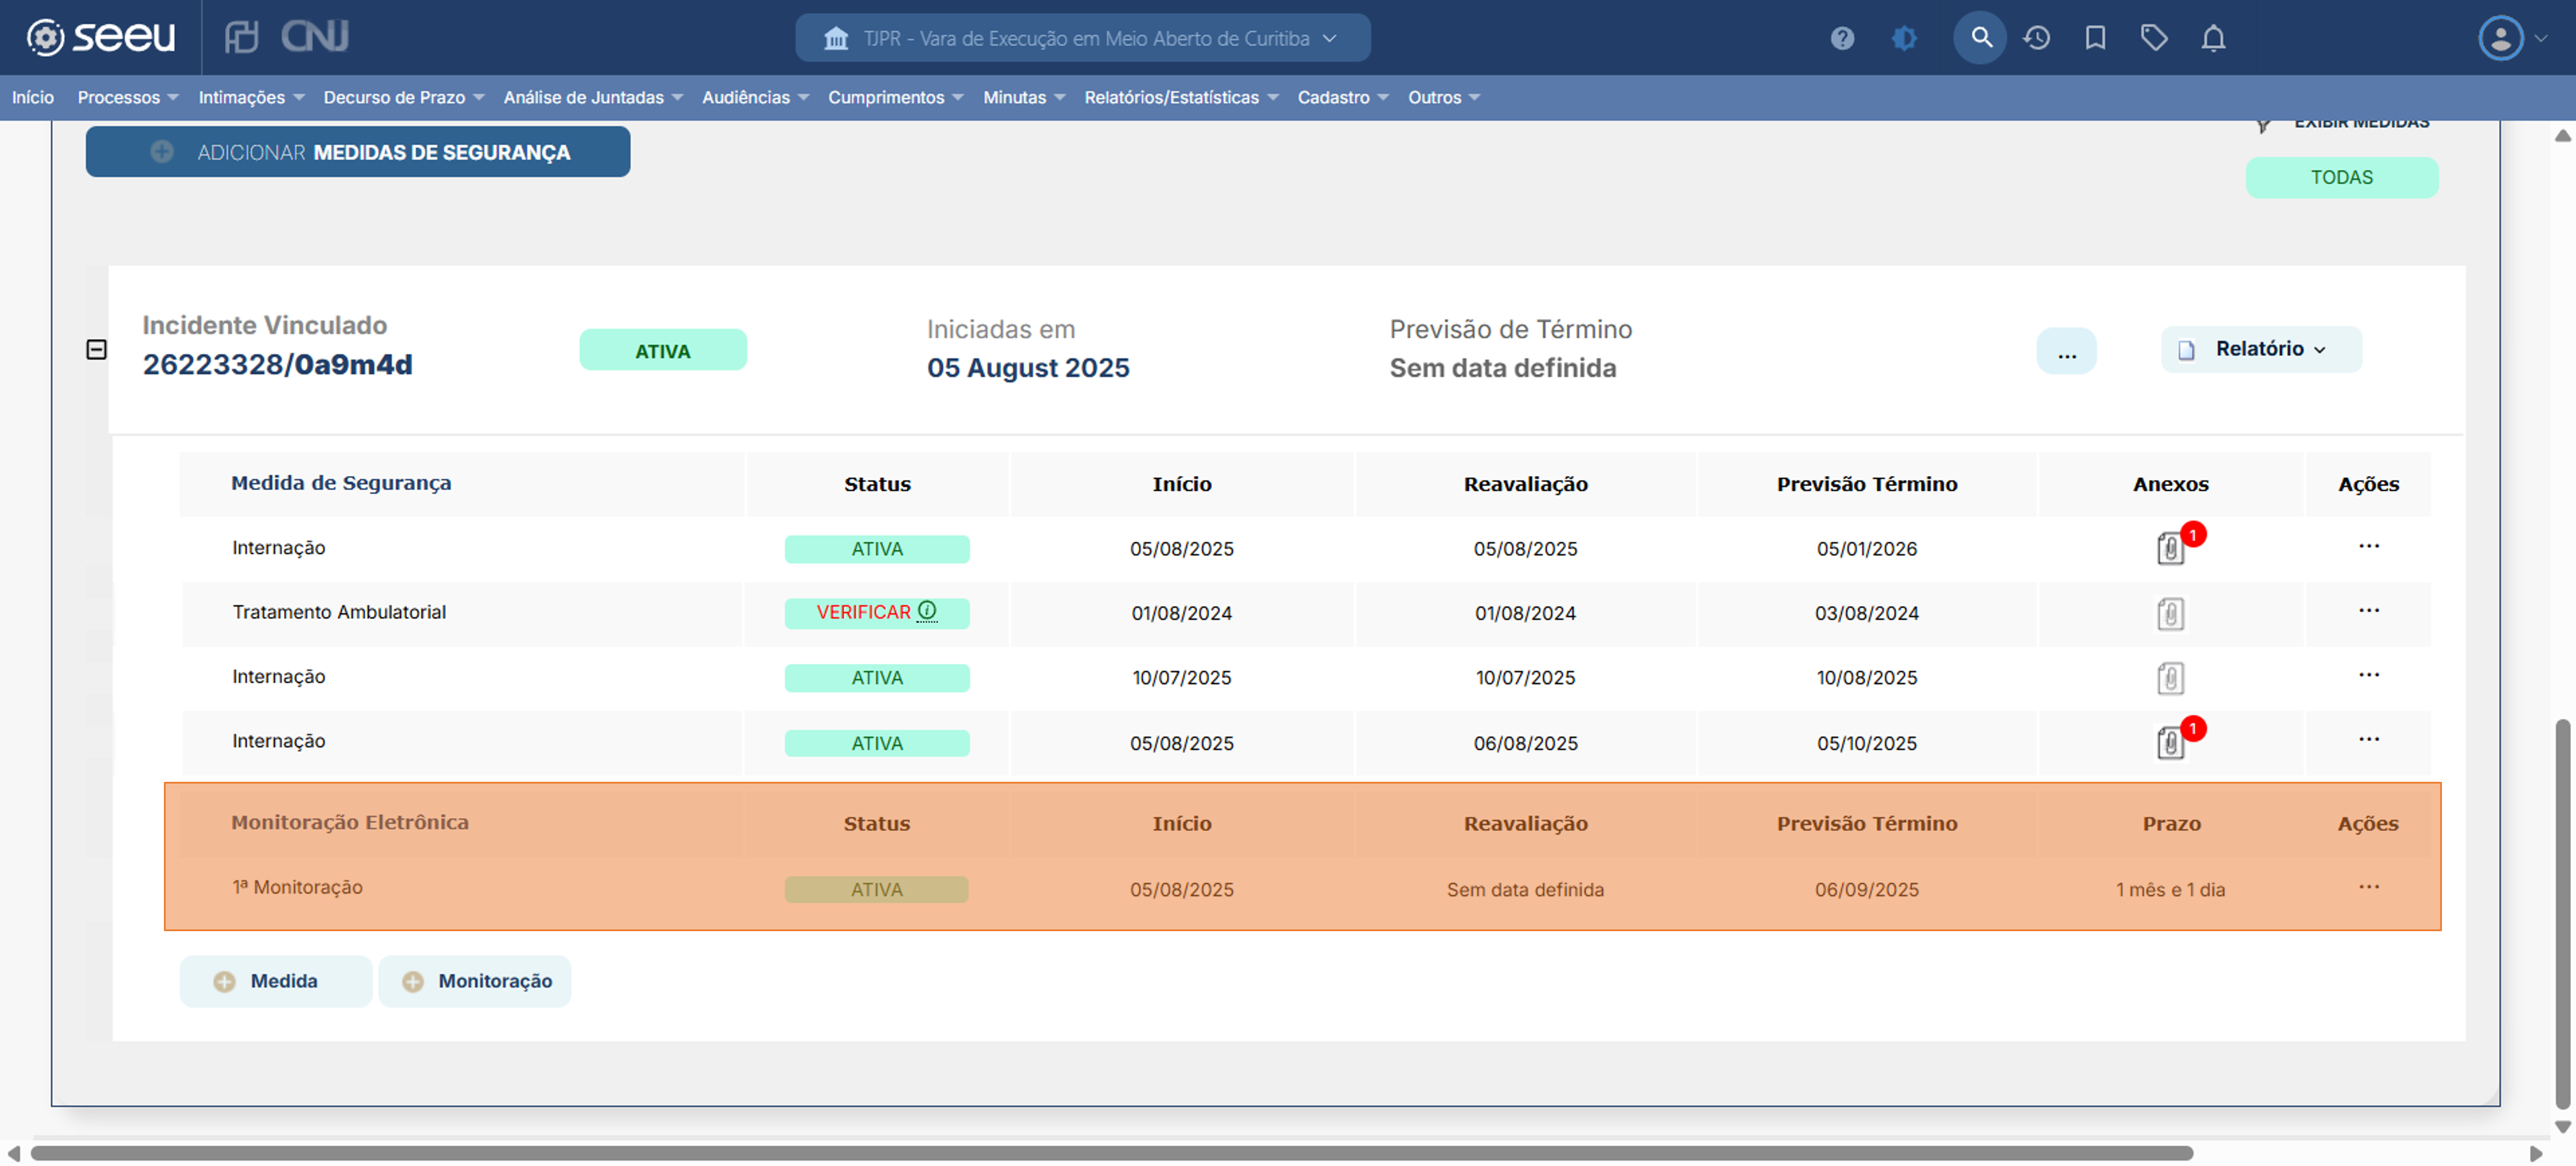Screen dimensions: 2576x1166
Task: Open the search magnifier icon
Action: click(x=1980, y=38)
